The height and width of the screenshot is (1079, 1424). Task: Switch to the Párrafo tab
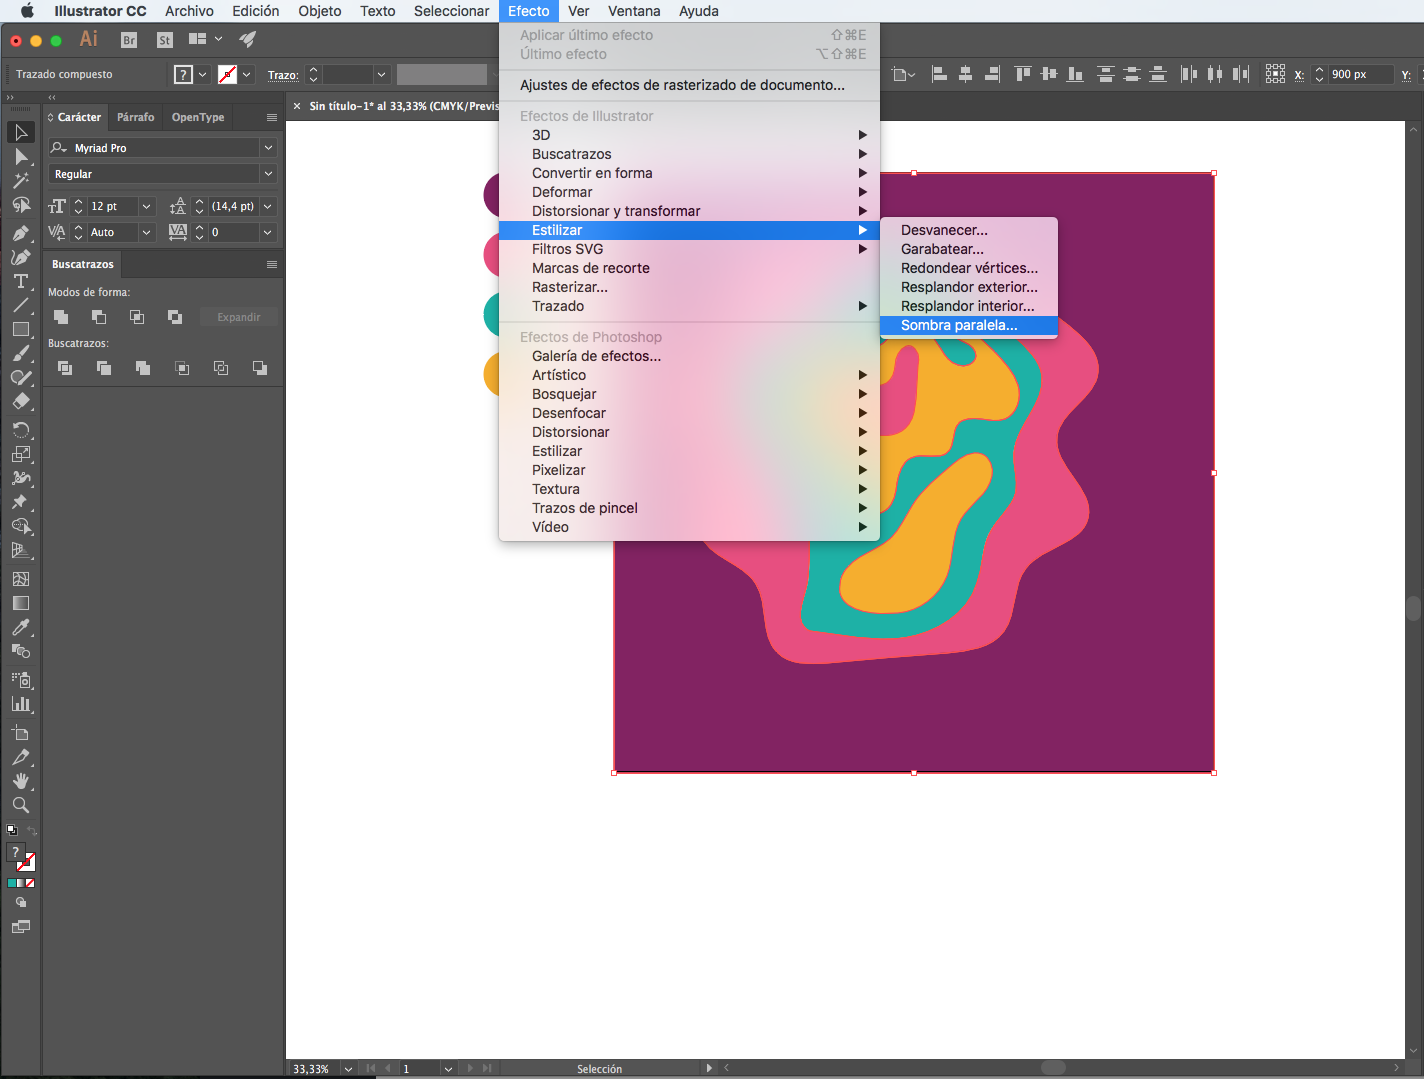click(x=135, y=117)
